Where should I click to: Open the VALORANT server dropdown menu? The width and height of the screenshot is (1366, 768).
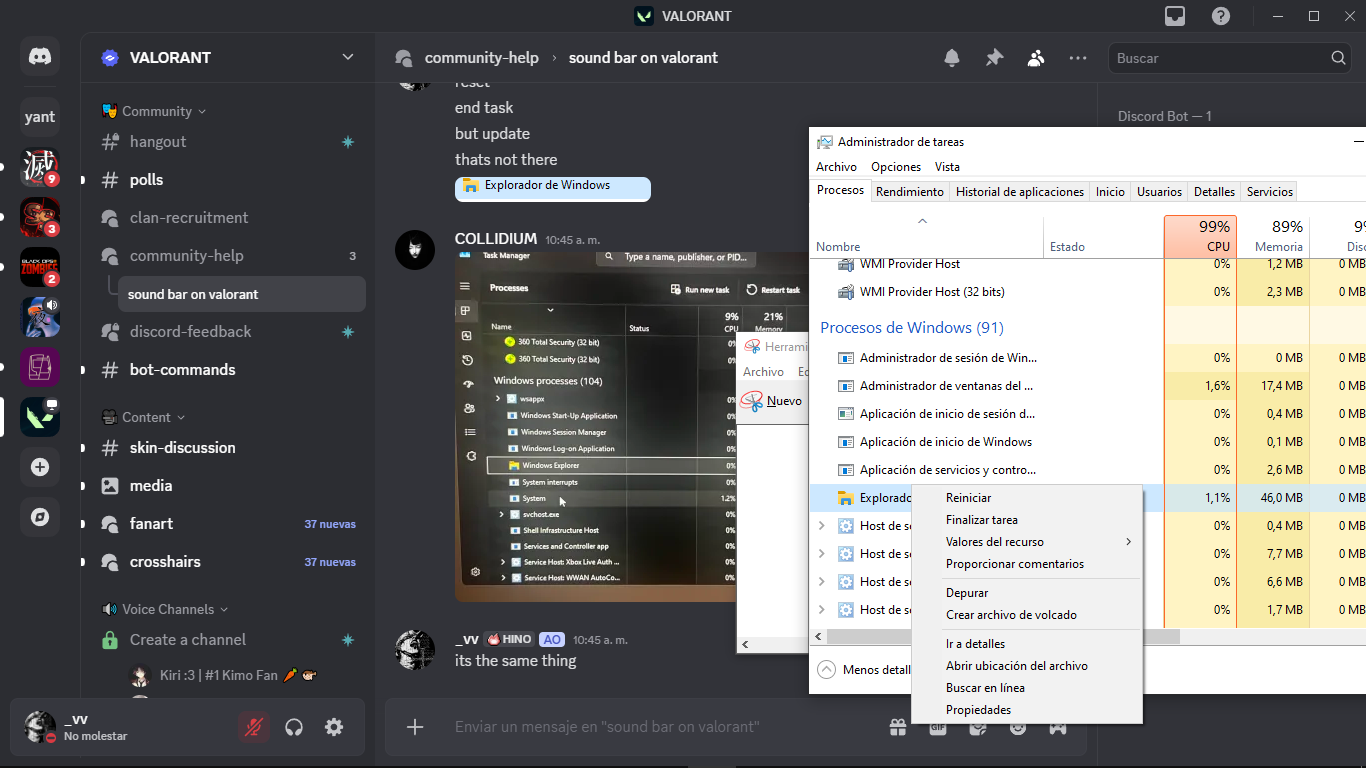click(348, 57)
